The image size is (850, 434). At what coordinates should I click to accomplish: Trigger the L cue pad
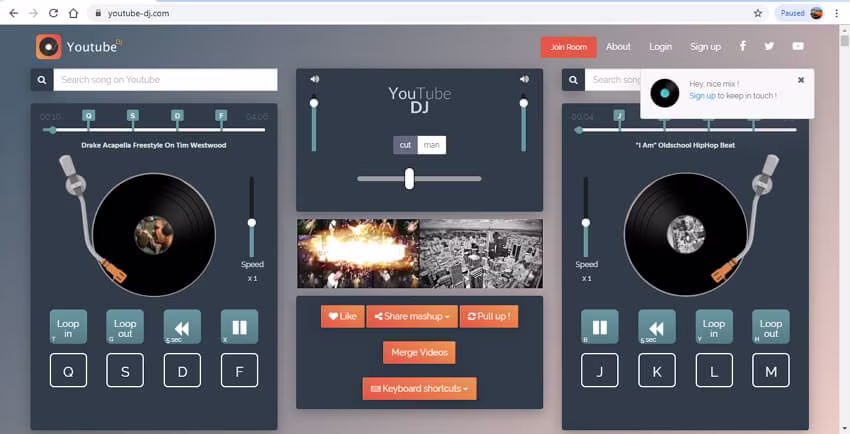714,371
